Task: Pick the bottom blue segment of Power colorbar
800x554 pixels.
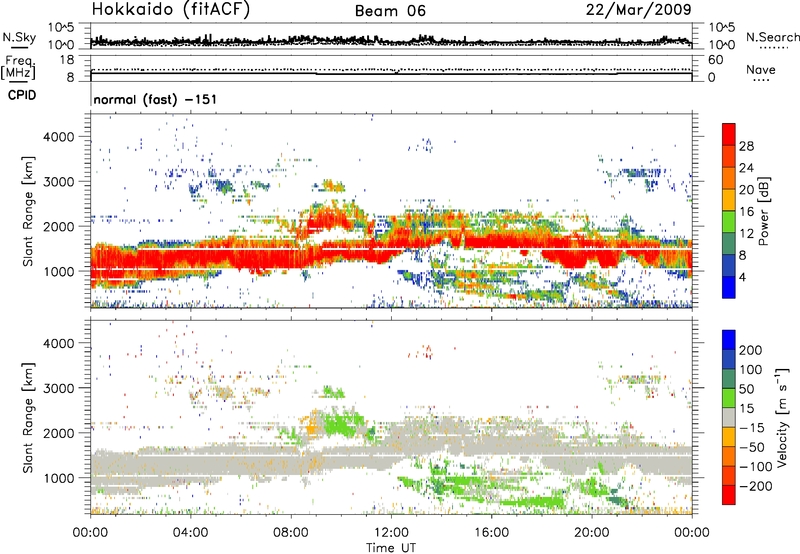Action: [x=729, y=287]
